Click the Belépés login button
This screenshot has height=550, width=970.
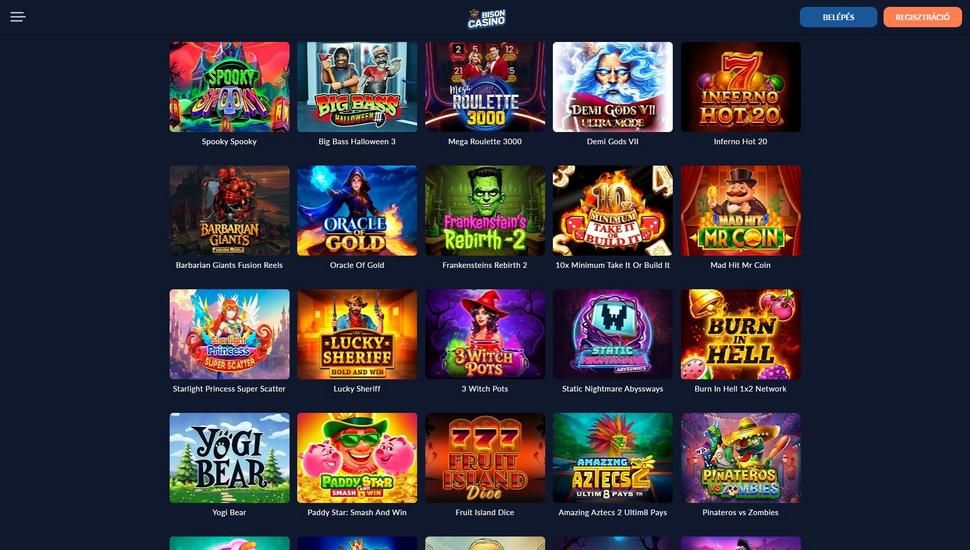838,17
